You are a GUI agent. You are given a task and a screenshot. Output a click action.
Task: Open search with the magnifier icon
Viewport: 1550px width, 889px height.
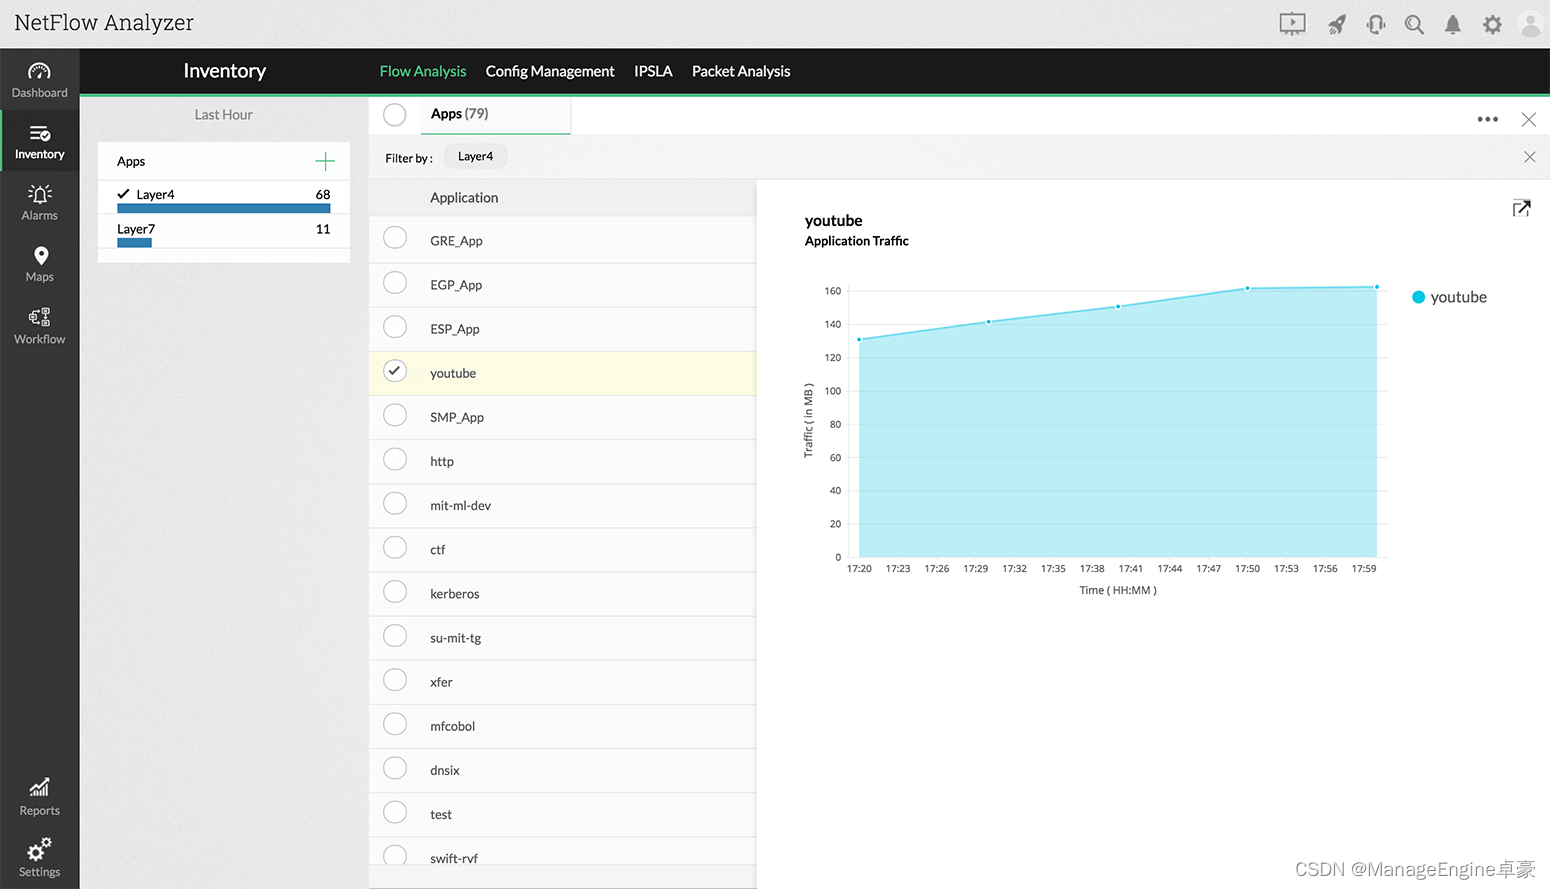1414,24
